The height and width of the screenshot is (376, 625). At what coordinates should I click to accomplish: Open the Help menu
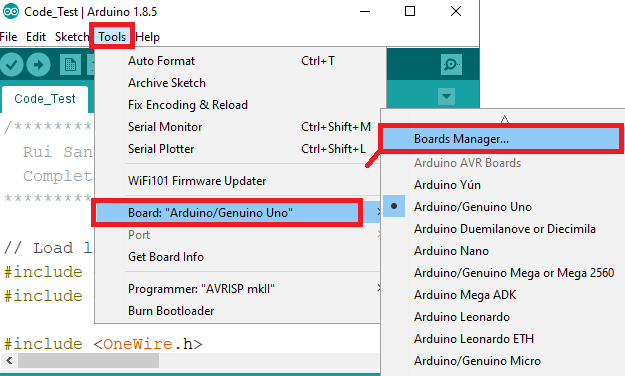(x=147, y=37)
